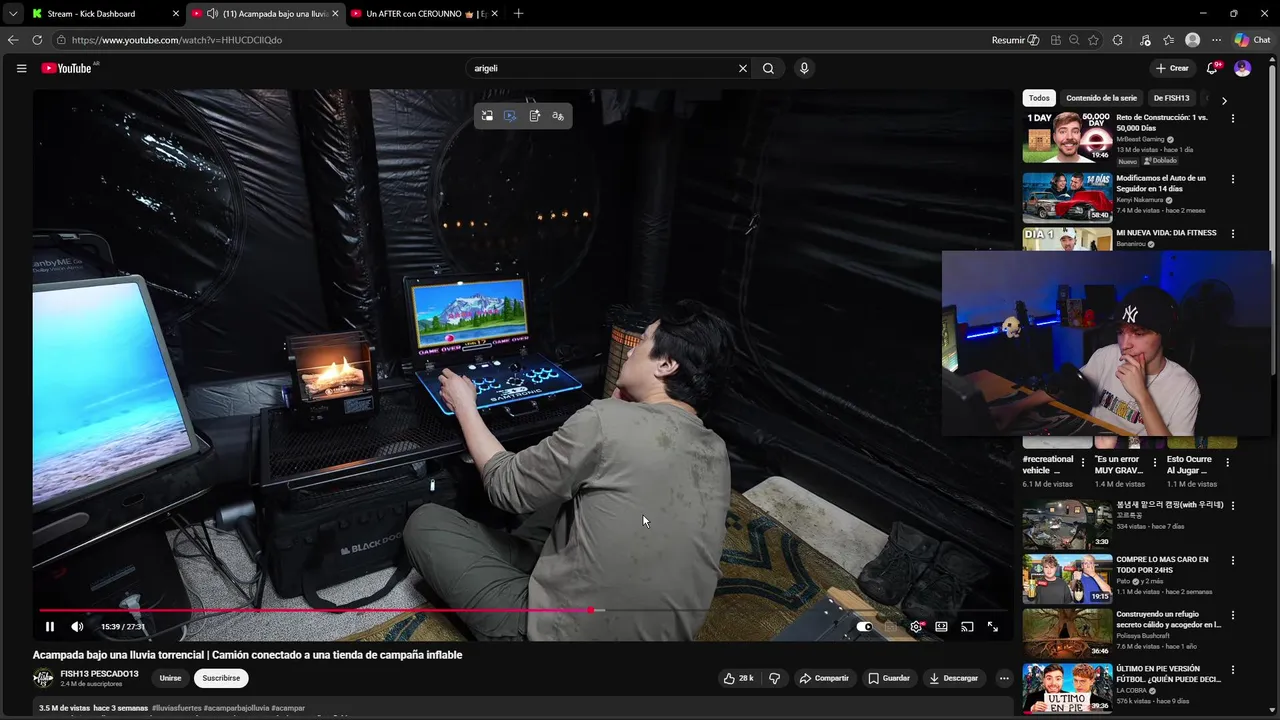Pause the video
Screen dimensions: 1280x720
coord(49,627)
